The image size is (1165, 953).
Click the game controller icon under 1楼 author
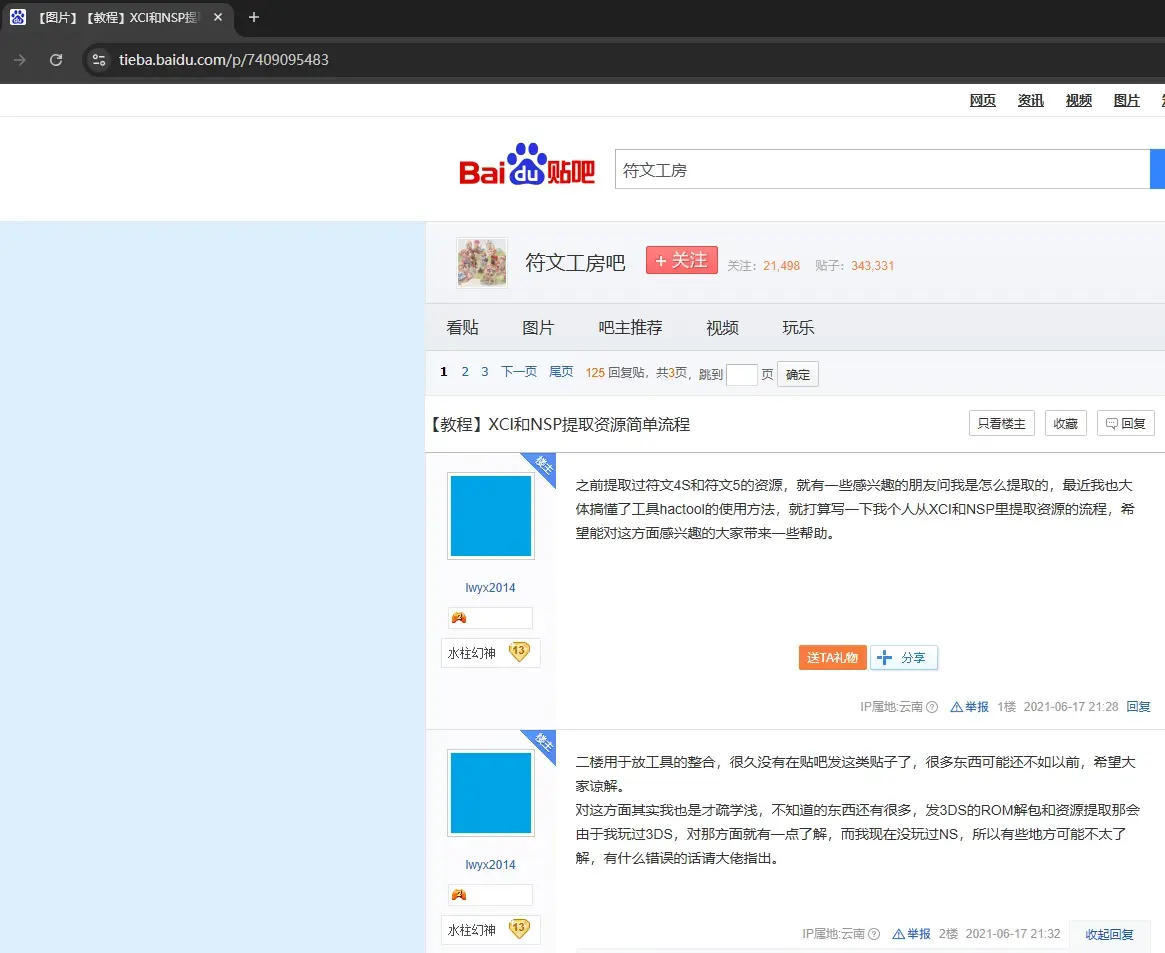[458, 618]
